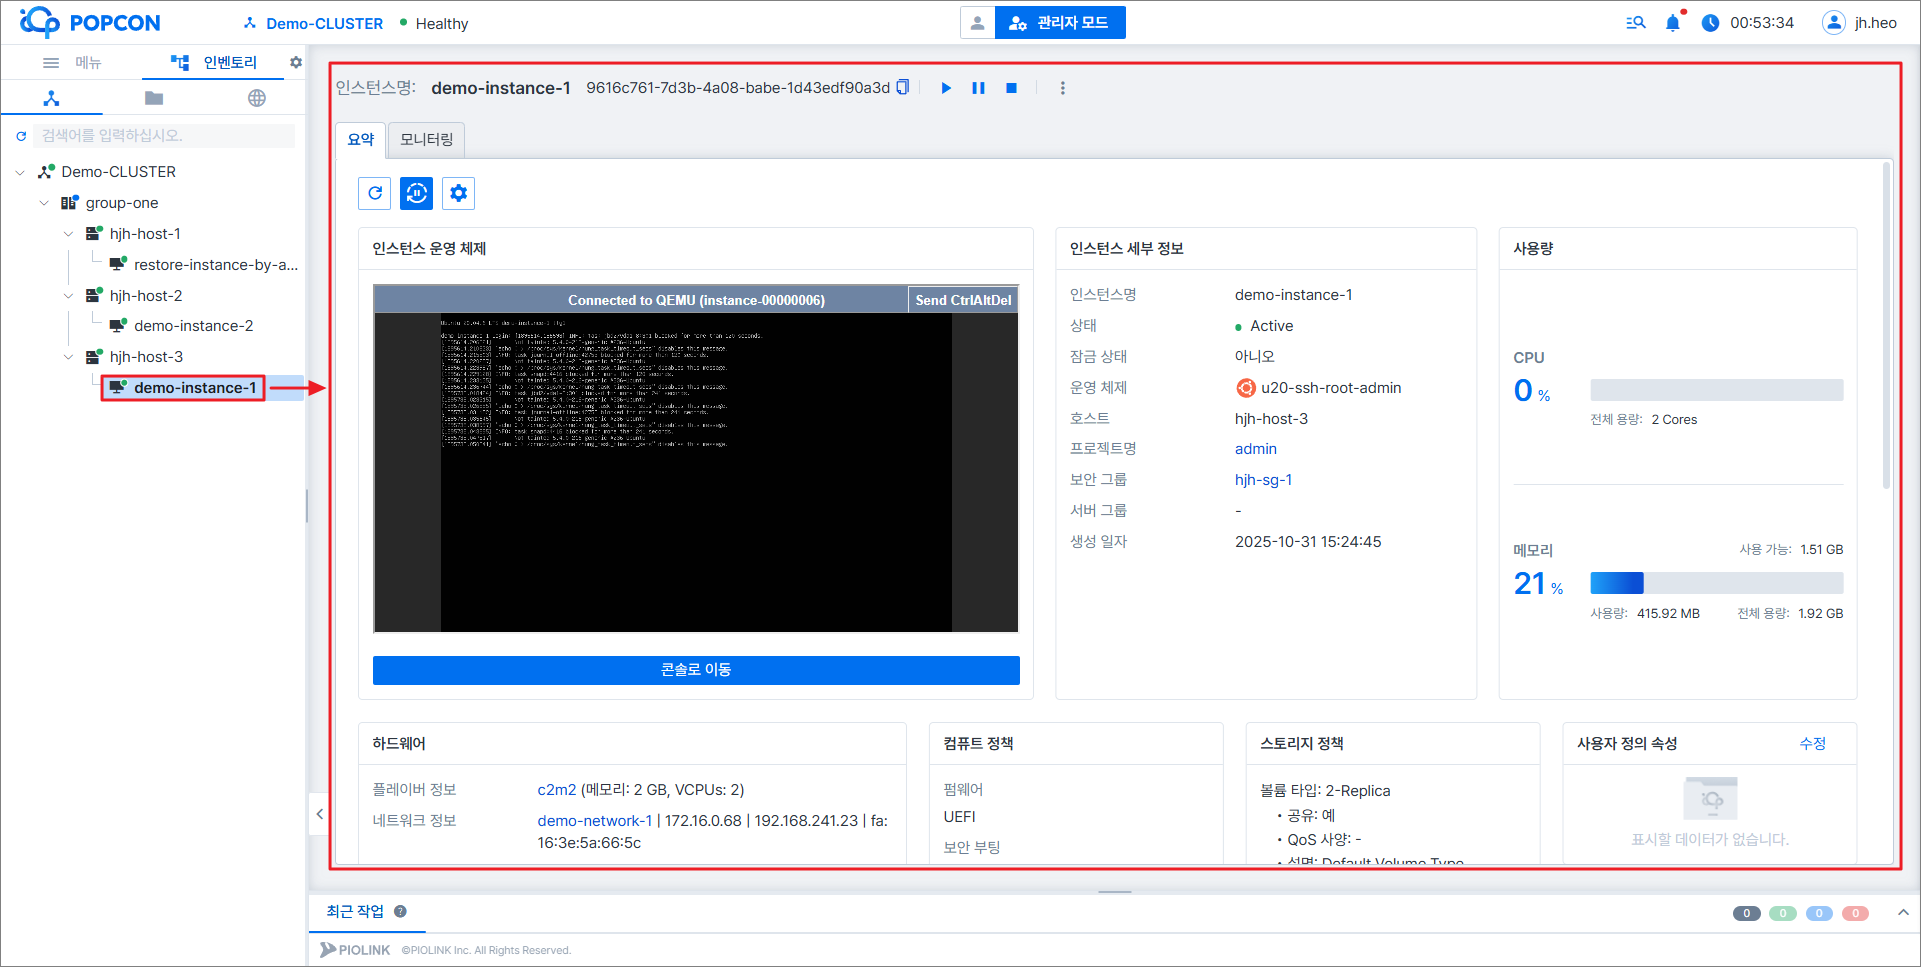Screen dimensions: 1921x967
Task: Expand the recent tasks panel chevron
Action: click(1903, 912)
